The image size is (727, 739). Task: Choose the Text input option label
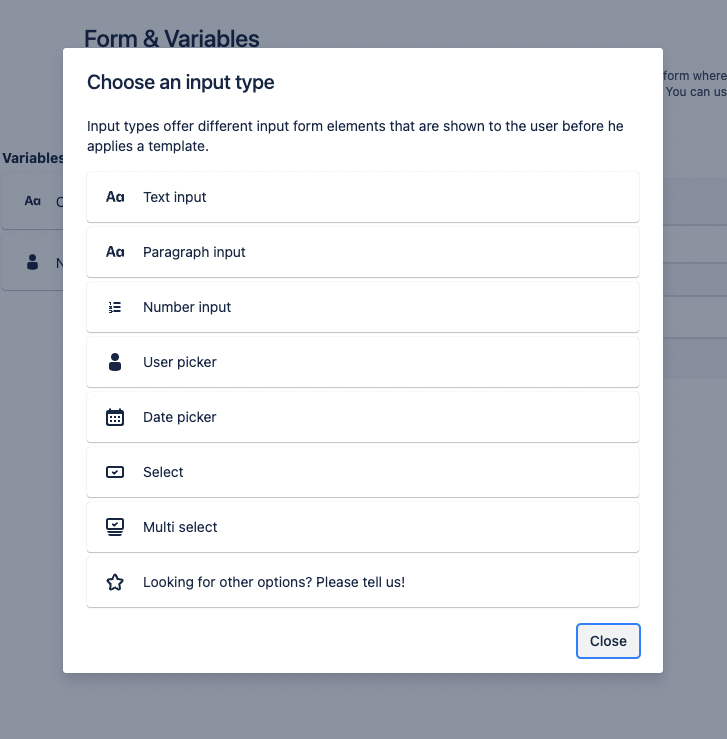pyautogui.click(x=175, y=197)
